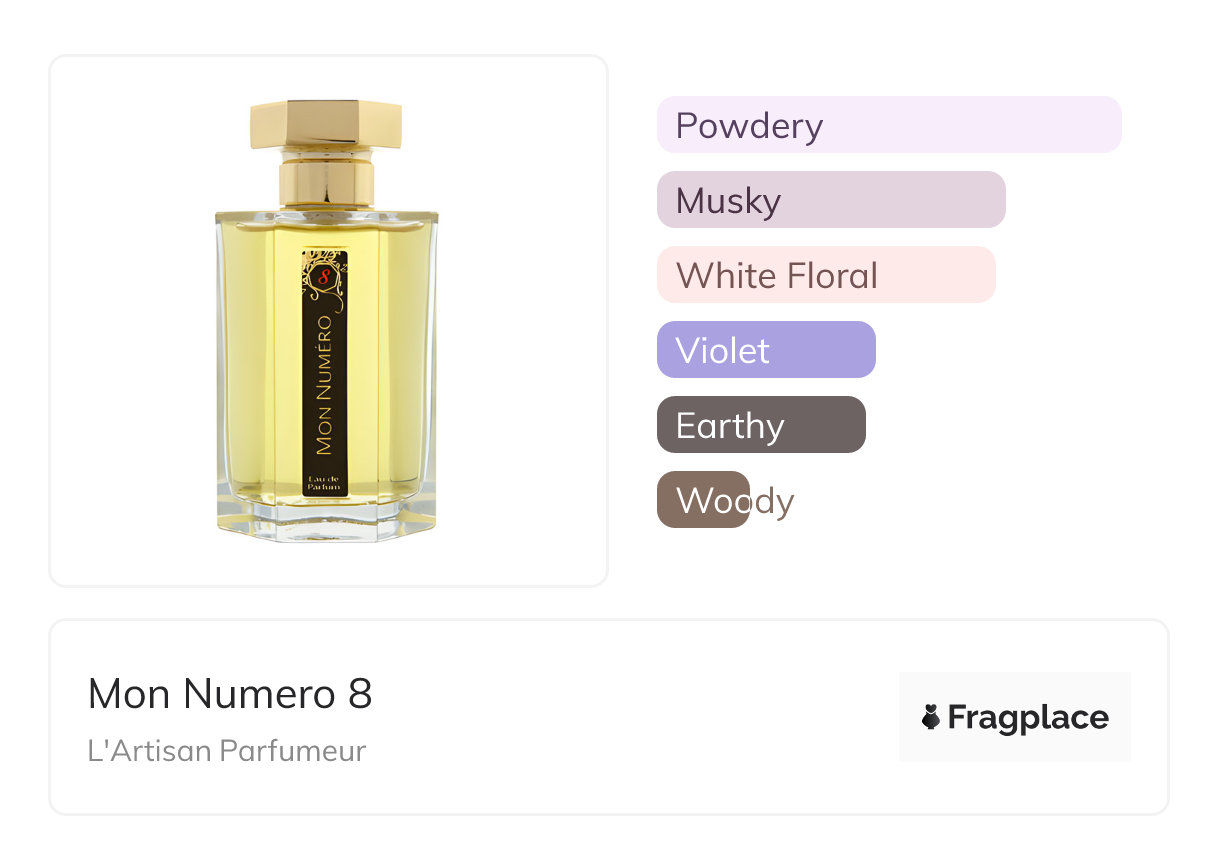Select the Violet accord bar
This screenshot has width=1218, height=864.
click(x=766, y=350)
